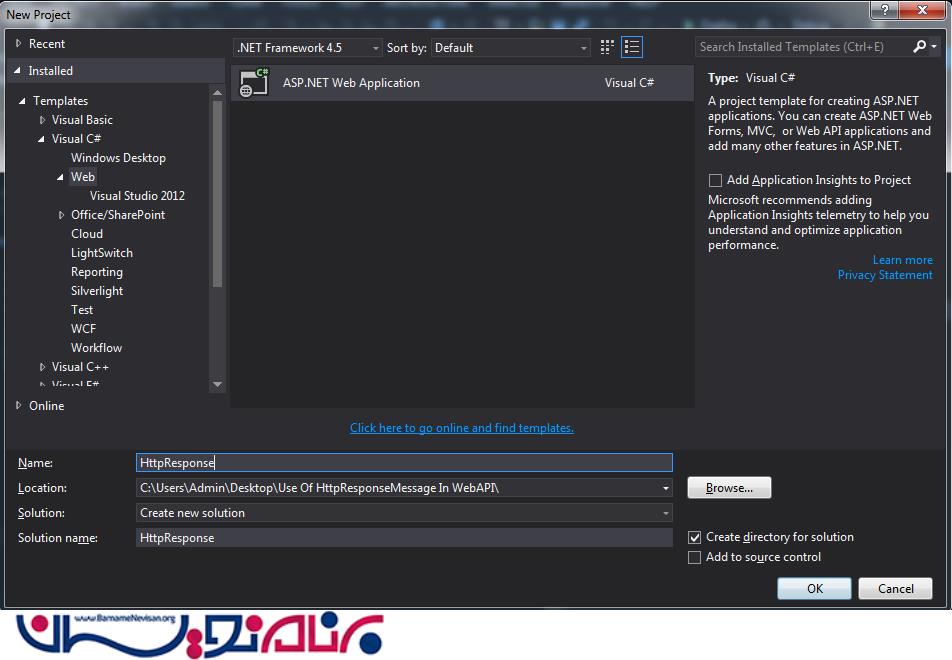
Task: Click the Solution name input field
Action: pos(404,538)
